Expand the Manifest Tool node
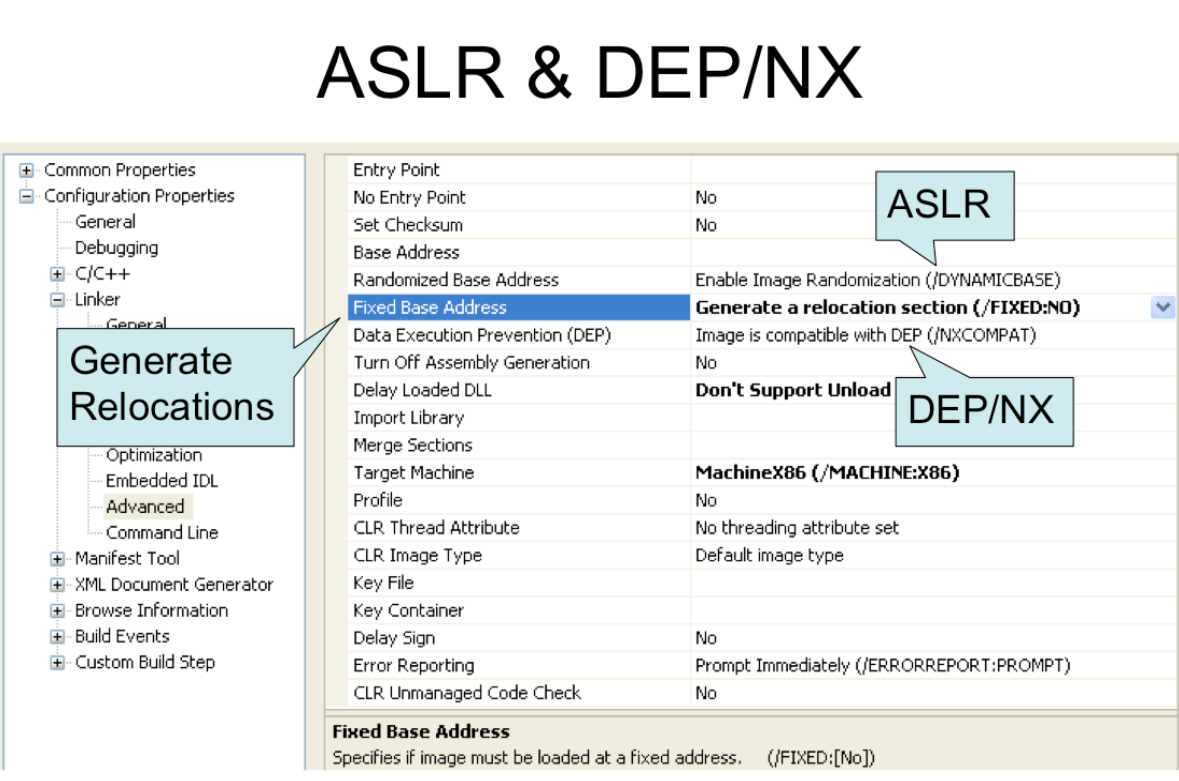 [58, 559]
